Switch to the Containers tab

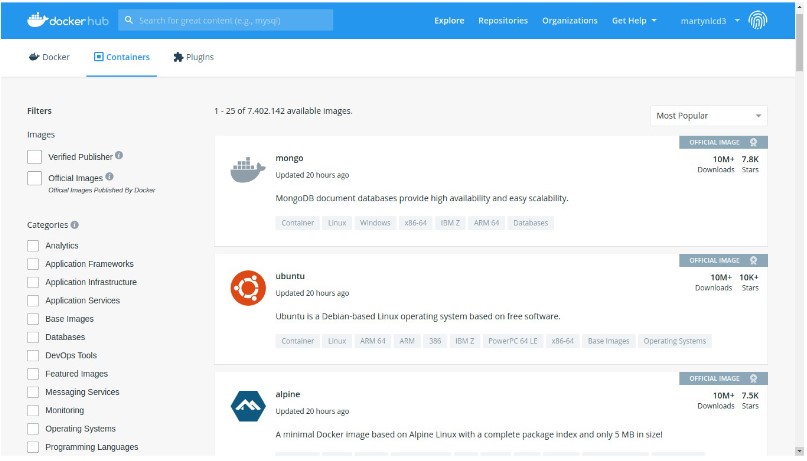[121, 57]
